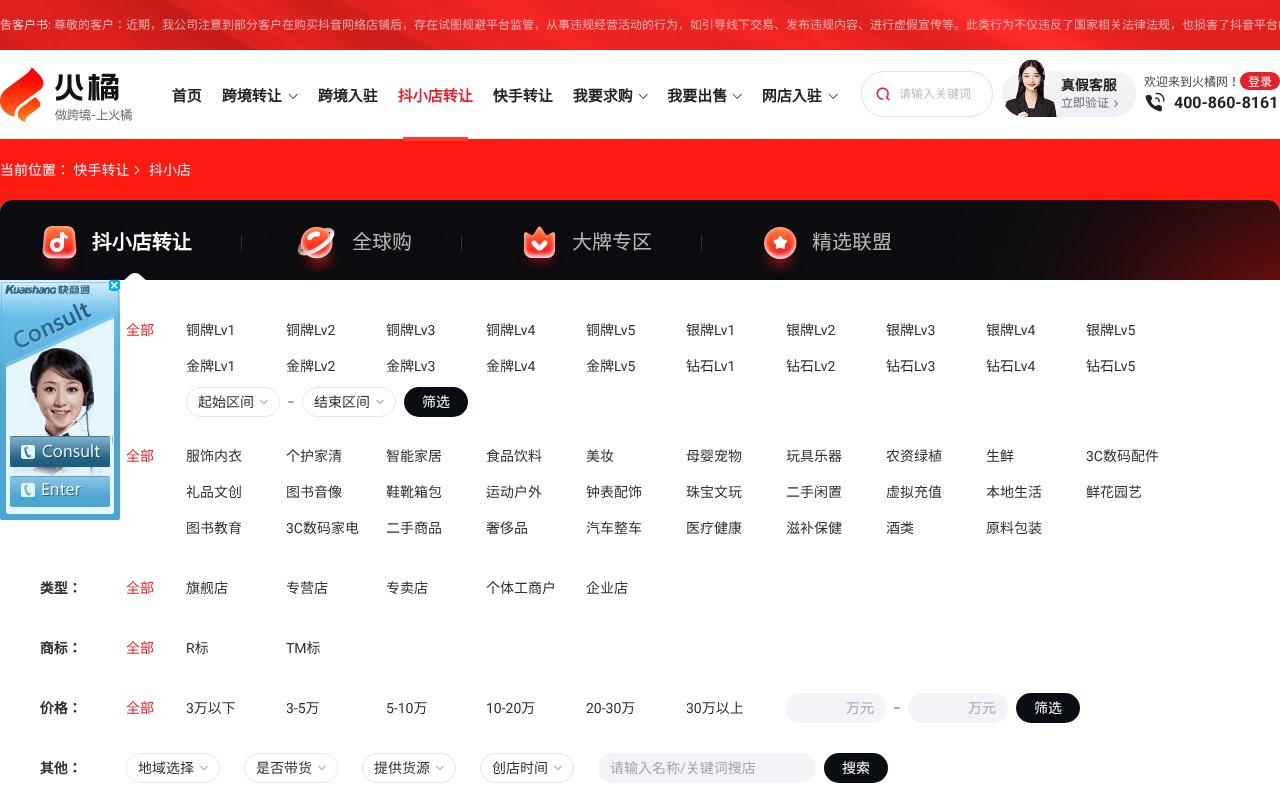Image resolution: width=1280 pixels, height=800 pixels.
Task: Select 首页 in the navigation bar
Action: tap(187, 95)
